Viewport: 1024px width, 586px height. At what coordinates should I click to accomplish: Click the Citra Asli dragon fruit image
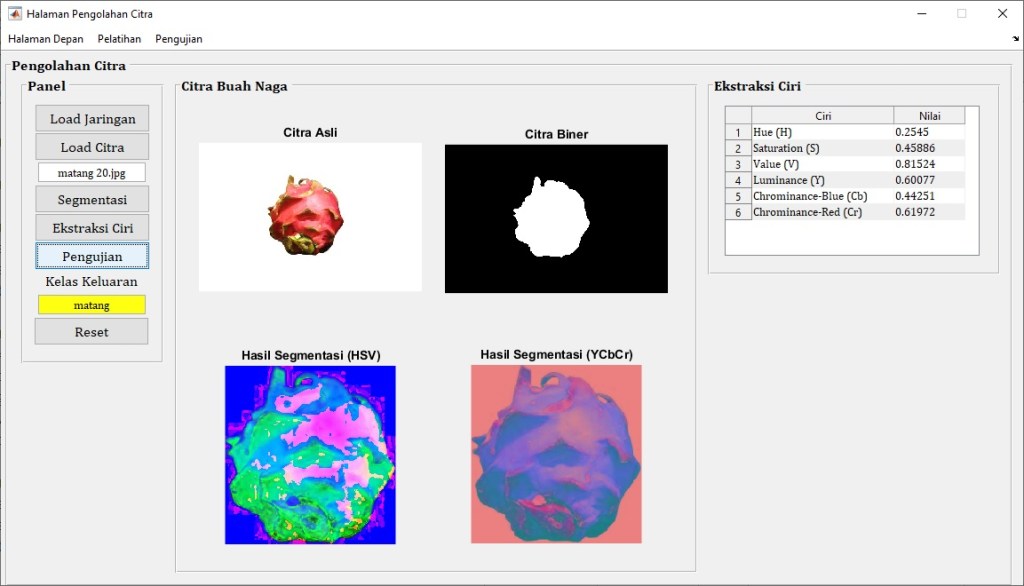310,217
